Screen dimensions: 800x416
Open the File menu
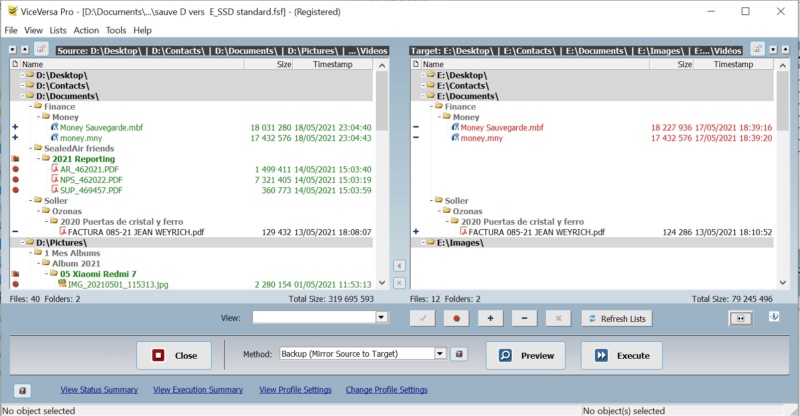point(11,30)
